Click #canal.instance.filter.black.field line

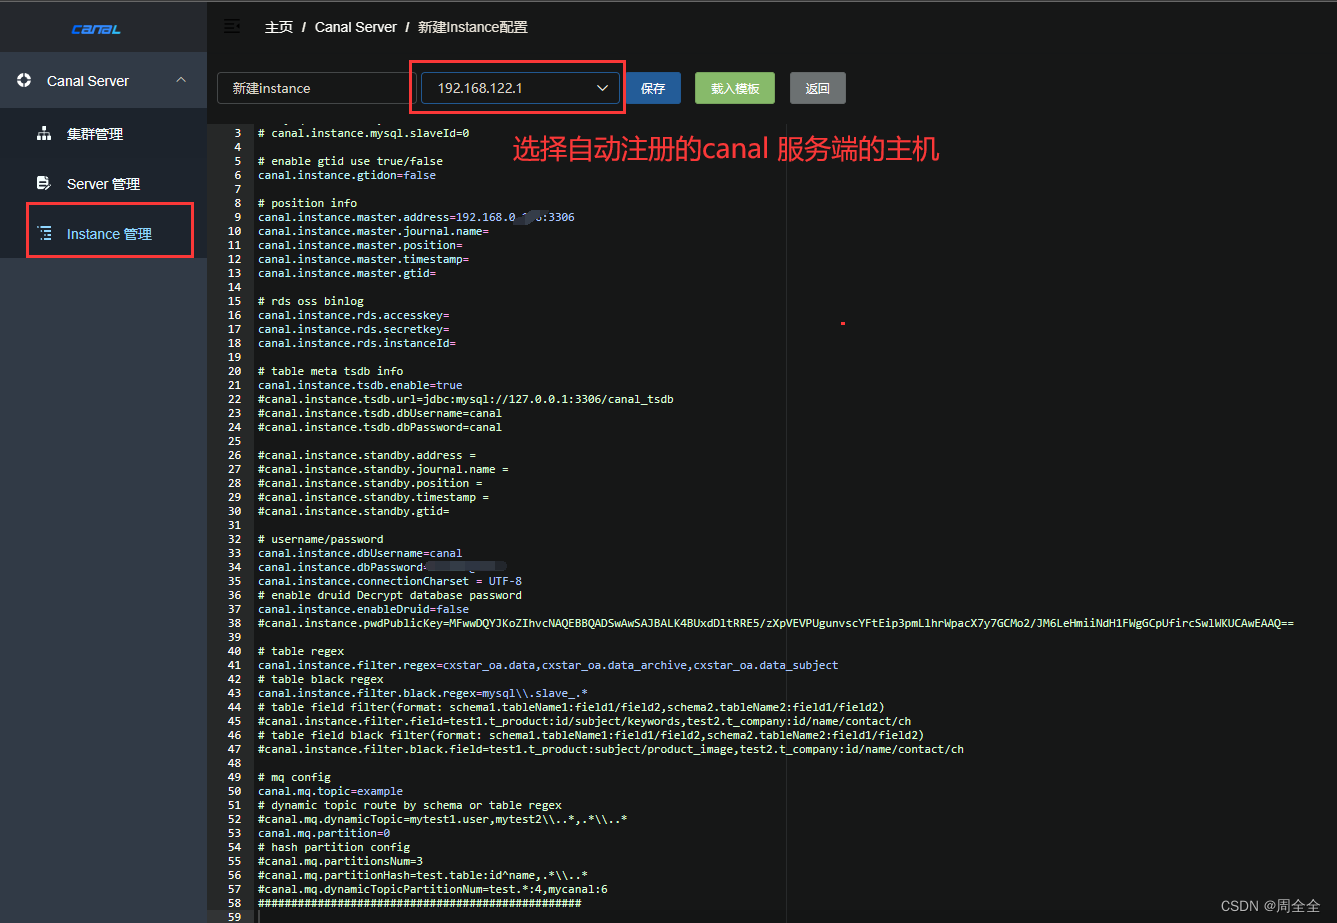click(611, 749)
